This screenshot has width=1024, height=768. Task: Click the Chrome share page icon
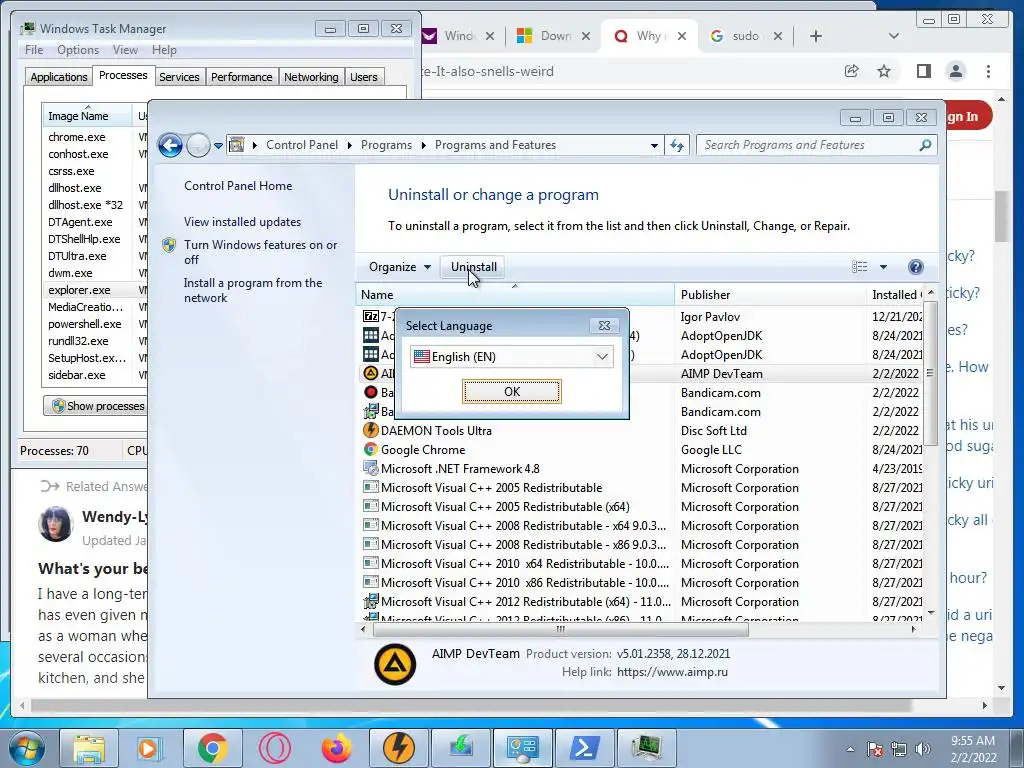point(851,71)
